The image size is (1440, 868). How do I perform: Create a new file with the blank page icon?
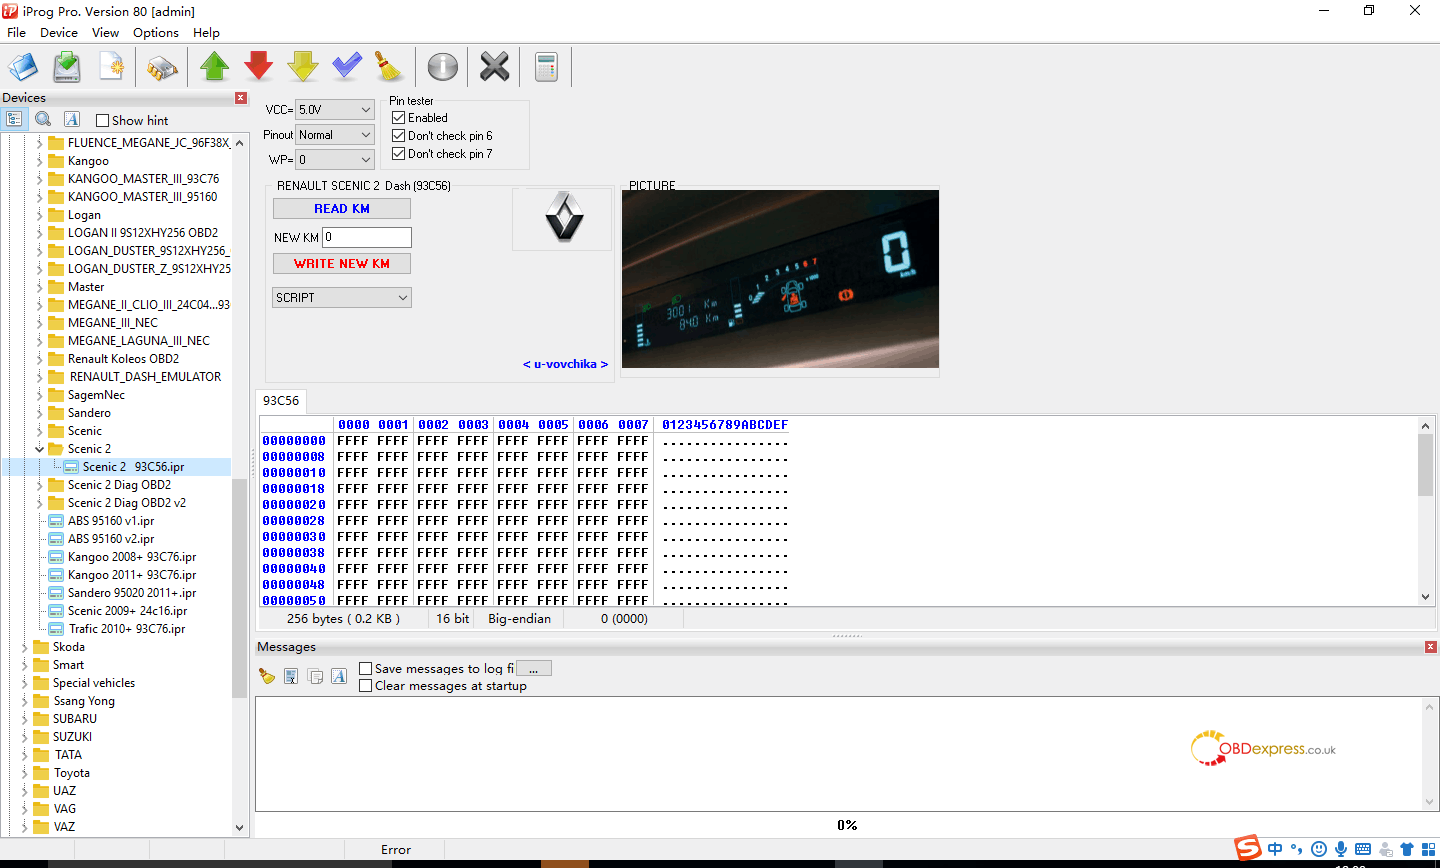pyautogui.click(x=111, y=67)
